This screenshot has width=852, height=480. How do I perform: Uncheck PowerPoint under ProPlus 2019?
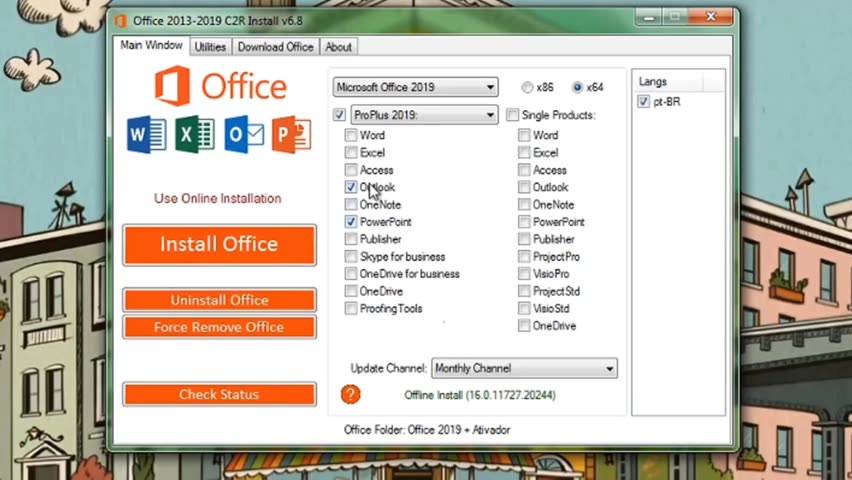coord(351,222)
